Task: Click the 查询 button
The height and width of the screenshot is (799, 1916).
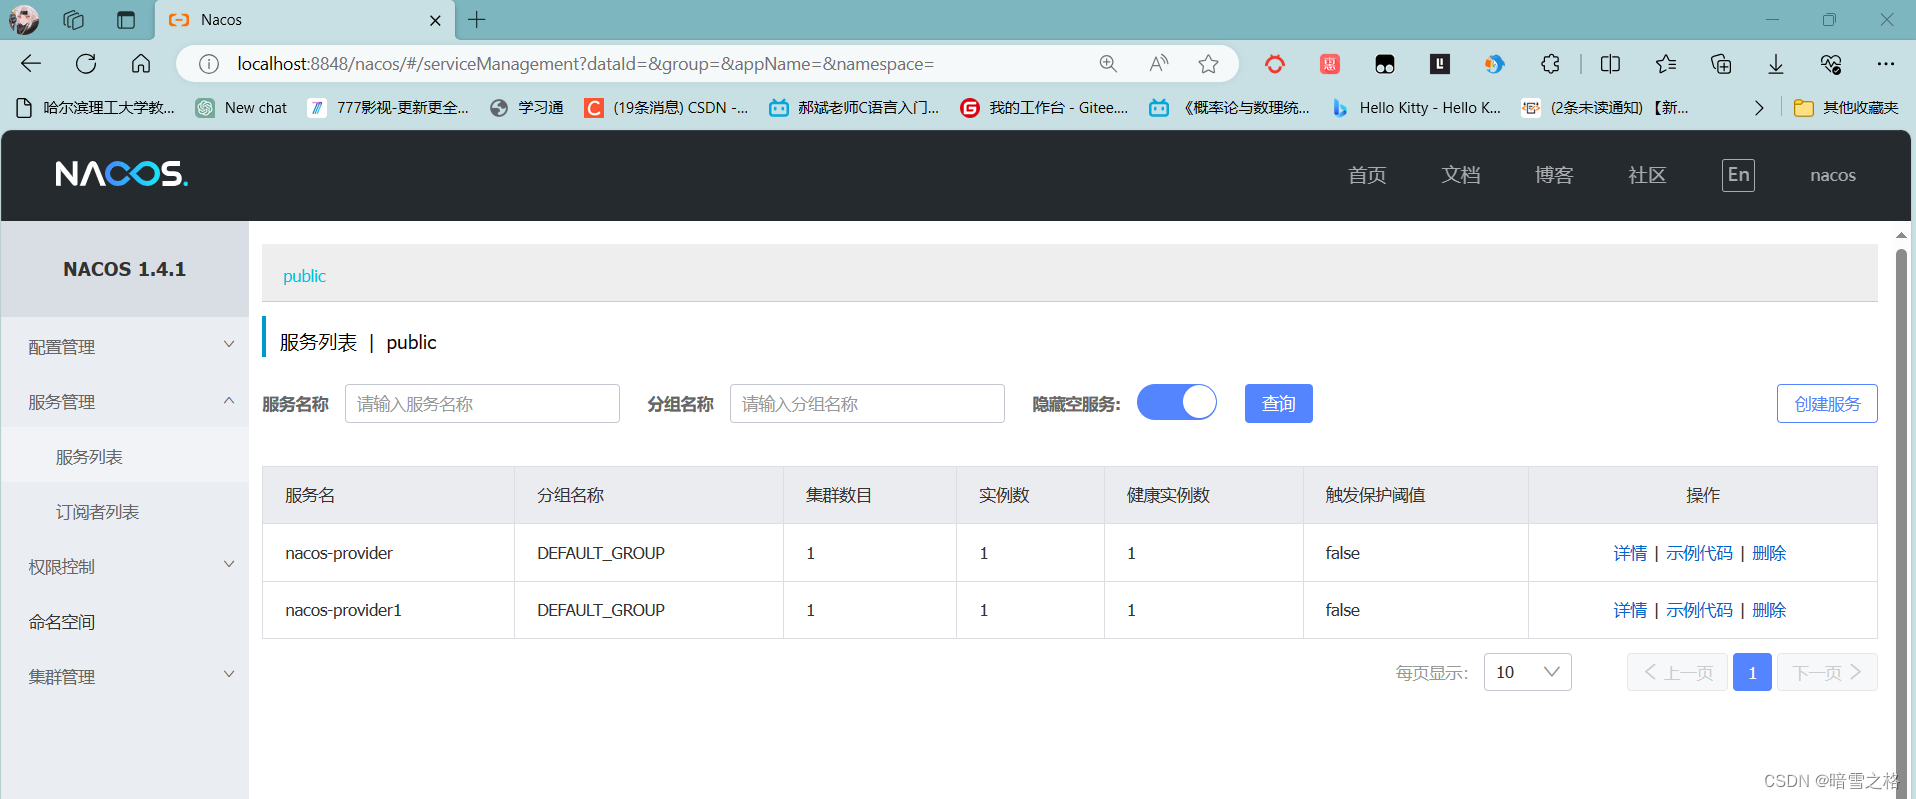Action: (x=1278, y=403)
